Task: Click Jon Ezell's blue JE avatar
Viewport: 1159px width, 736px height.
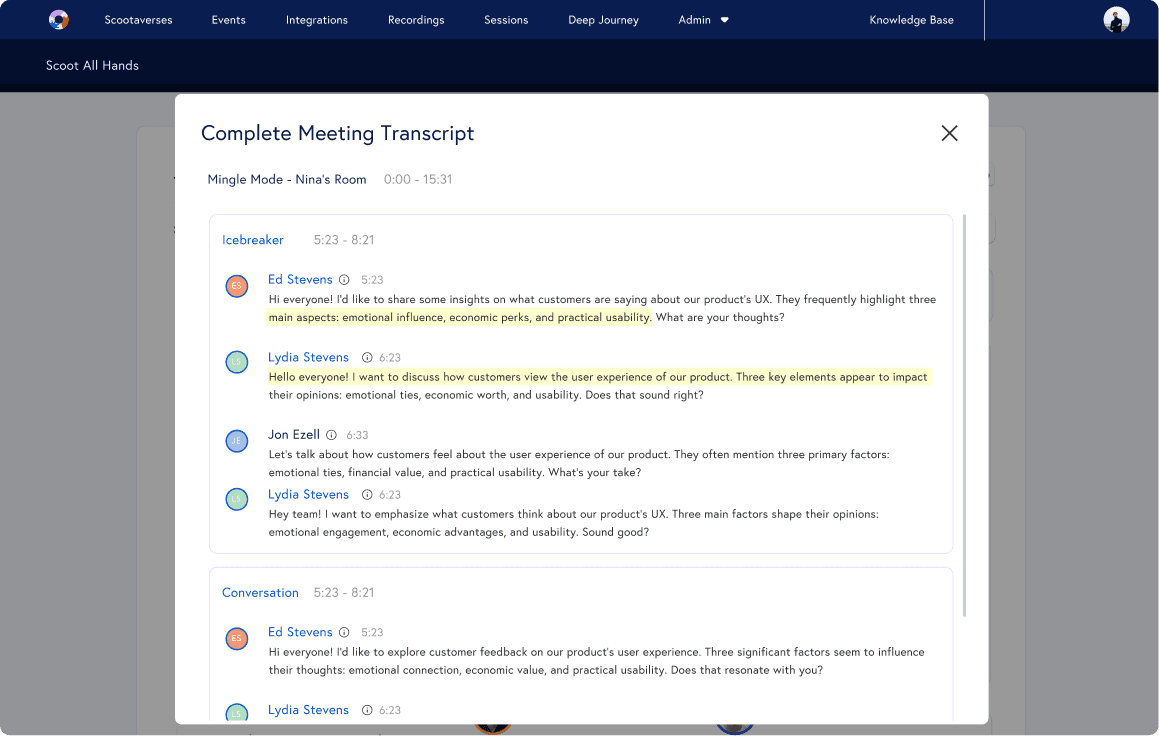Action: point(236,441)
